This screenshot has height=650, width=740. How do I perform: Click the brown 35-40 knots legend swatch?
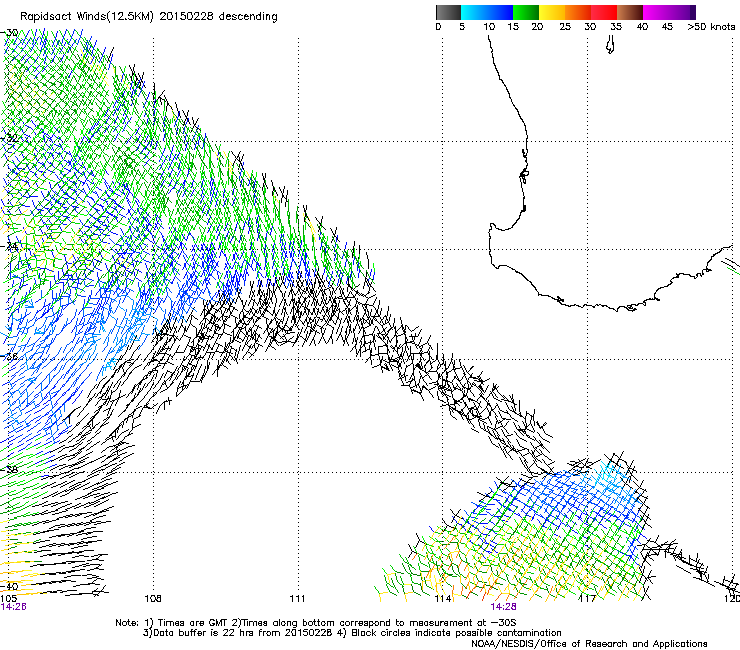click(630, 12)
